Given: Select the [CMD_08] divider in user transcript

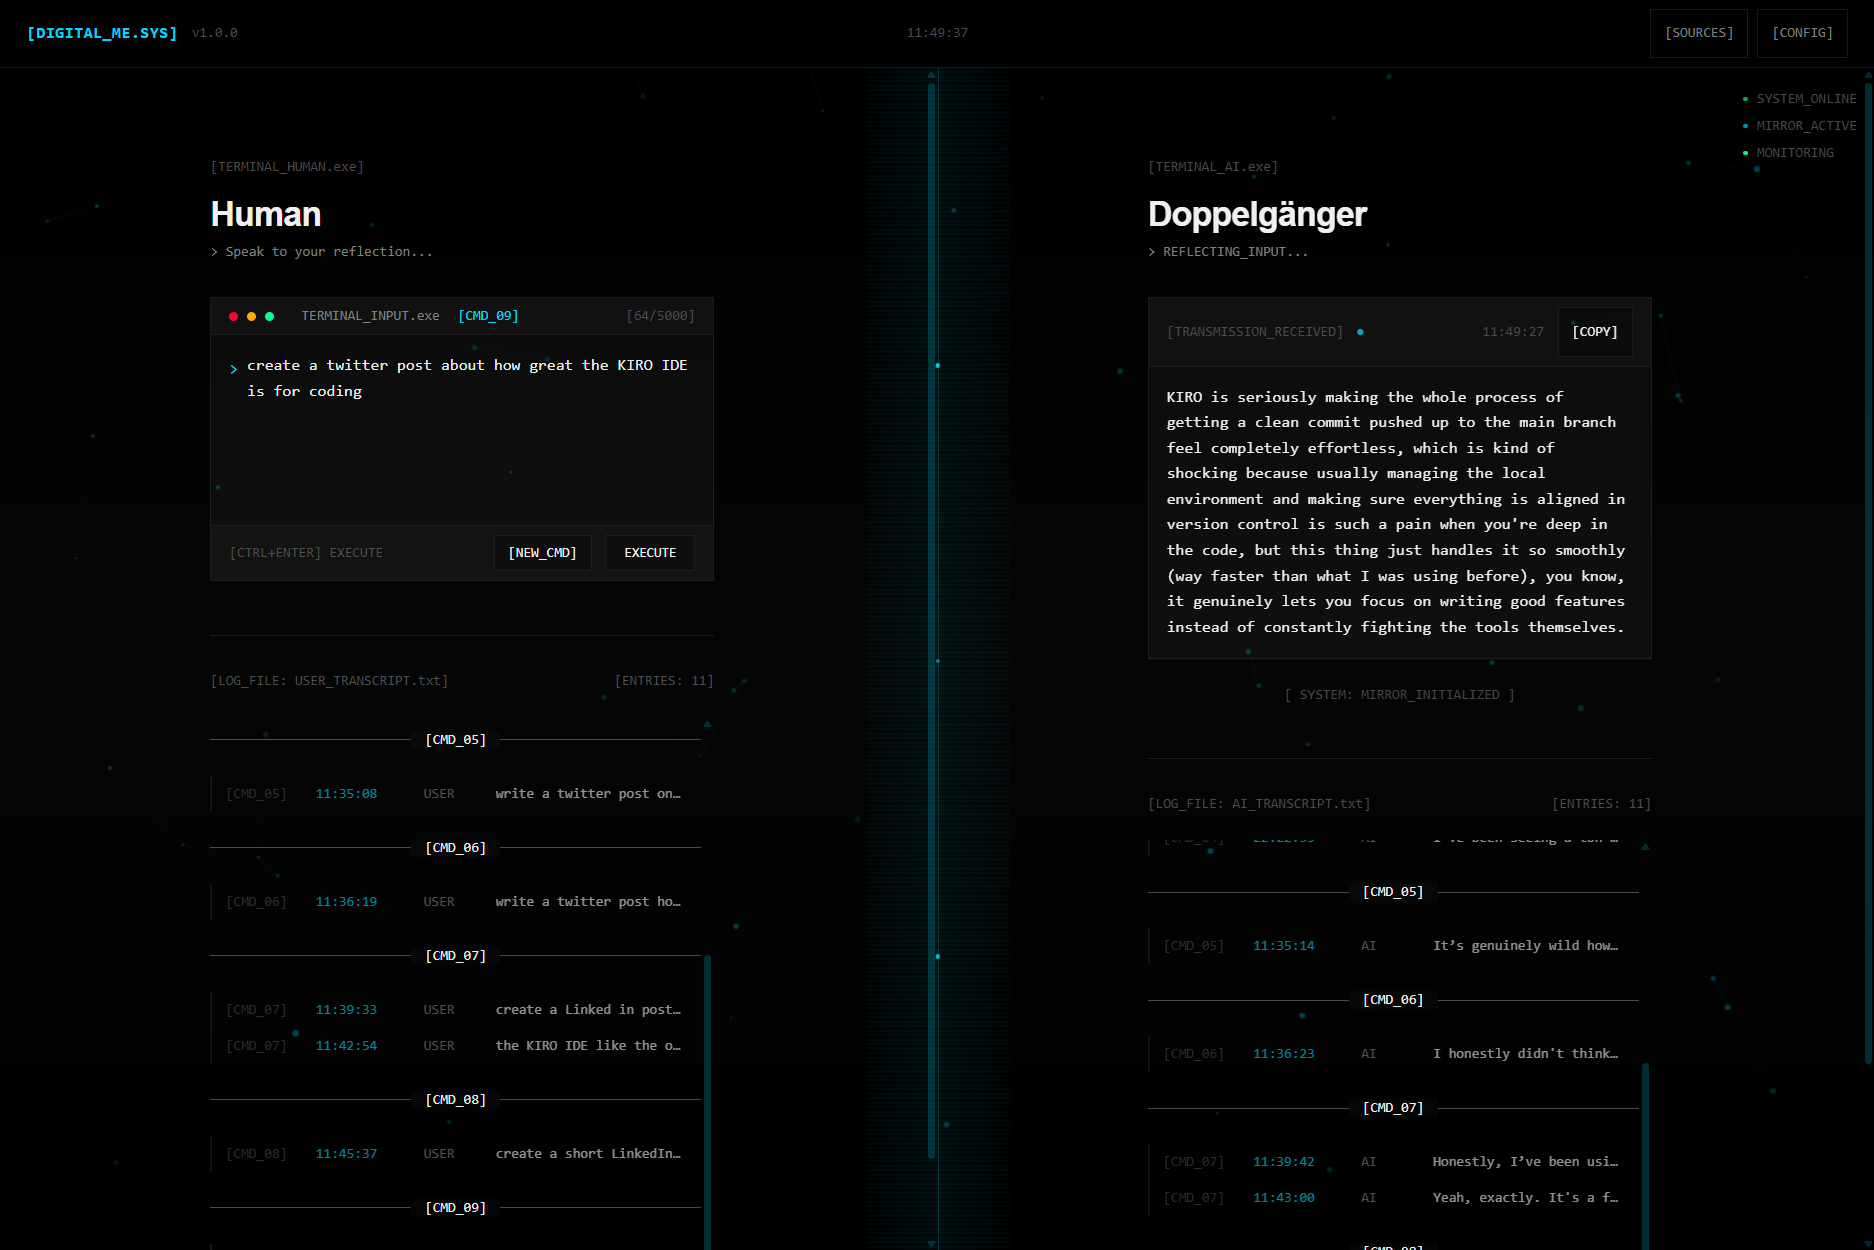Looking at the screenshot, I should [x=456, y=1100].
